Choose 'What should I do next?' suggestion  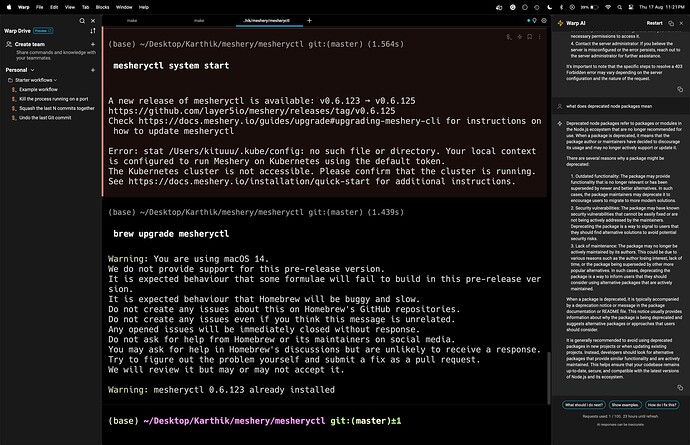point(584,405)
